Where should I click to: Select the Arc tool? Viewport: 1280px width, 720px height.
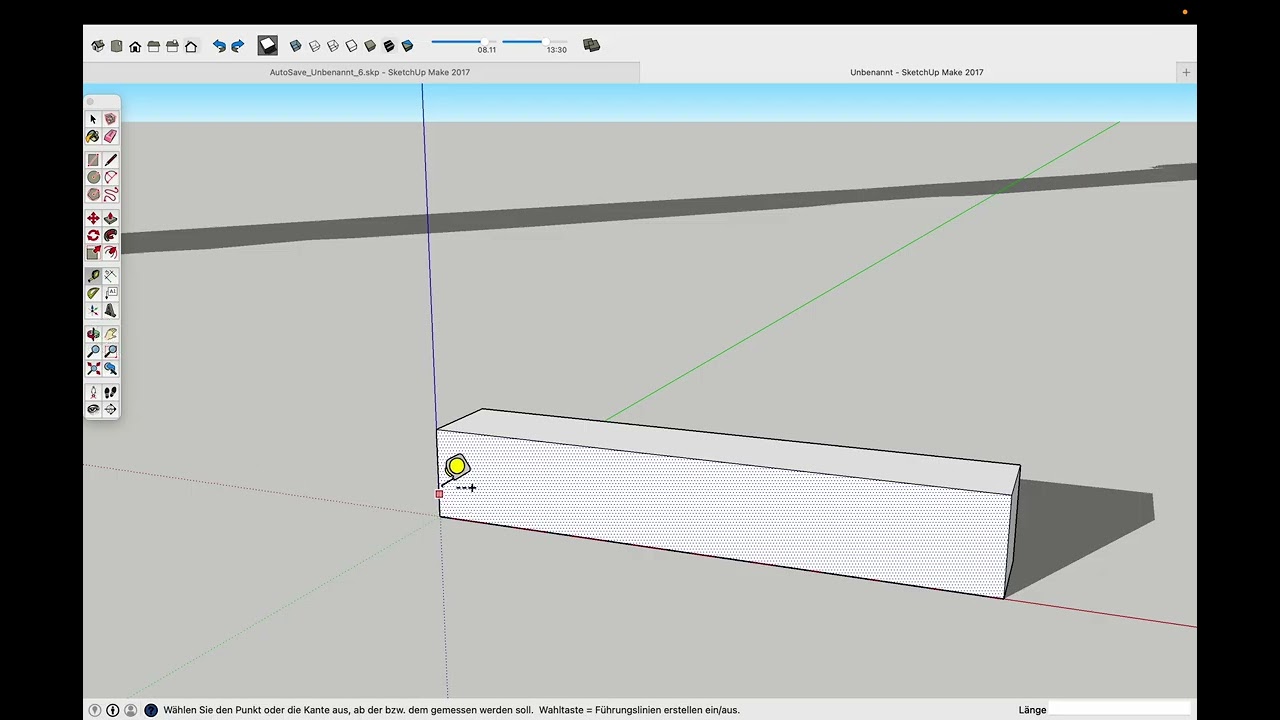[110, 177]
